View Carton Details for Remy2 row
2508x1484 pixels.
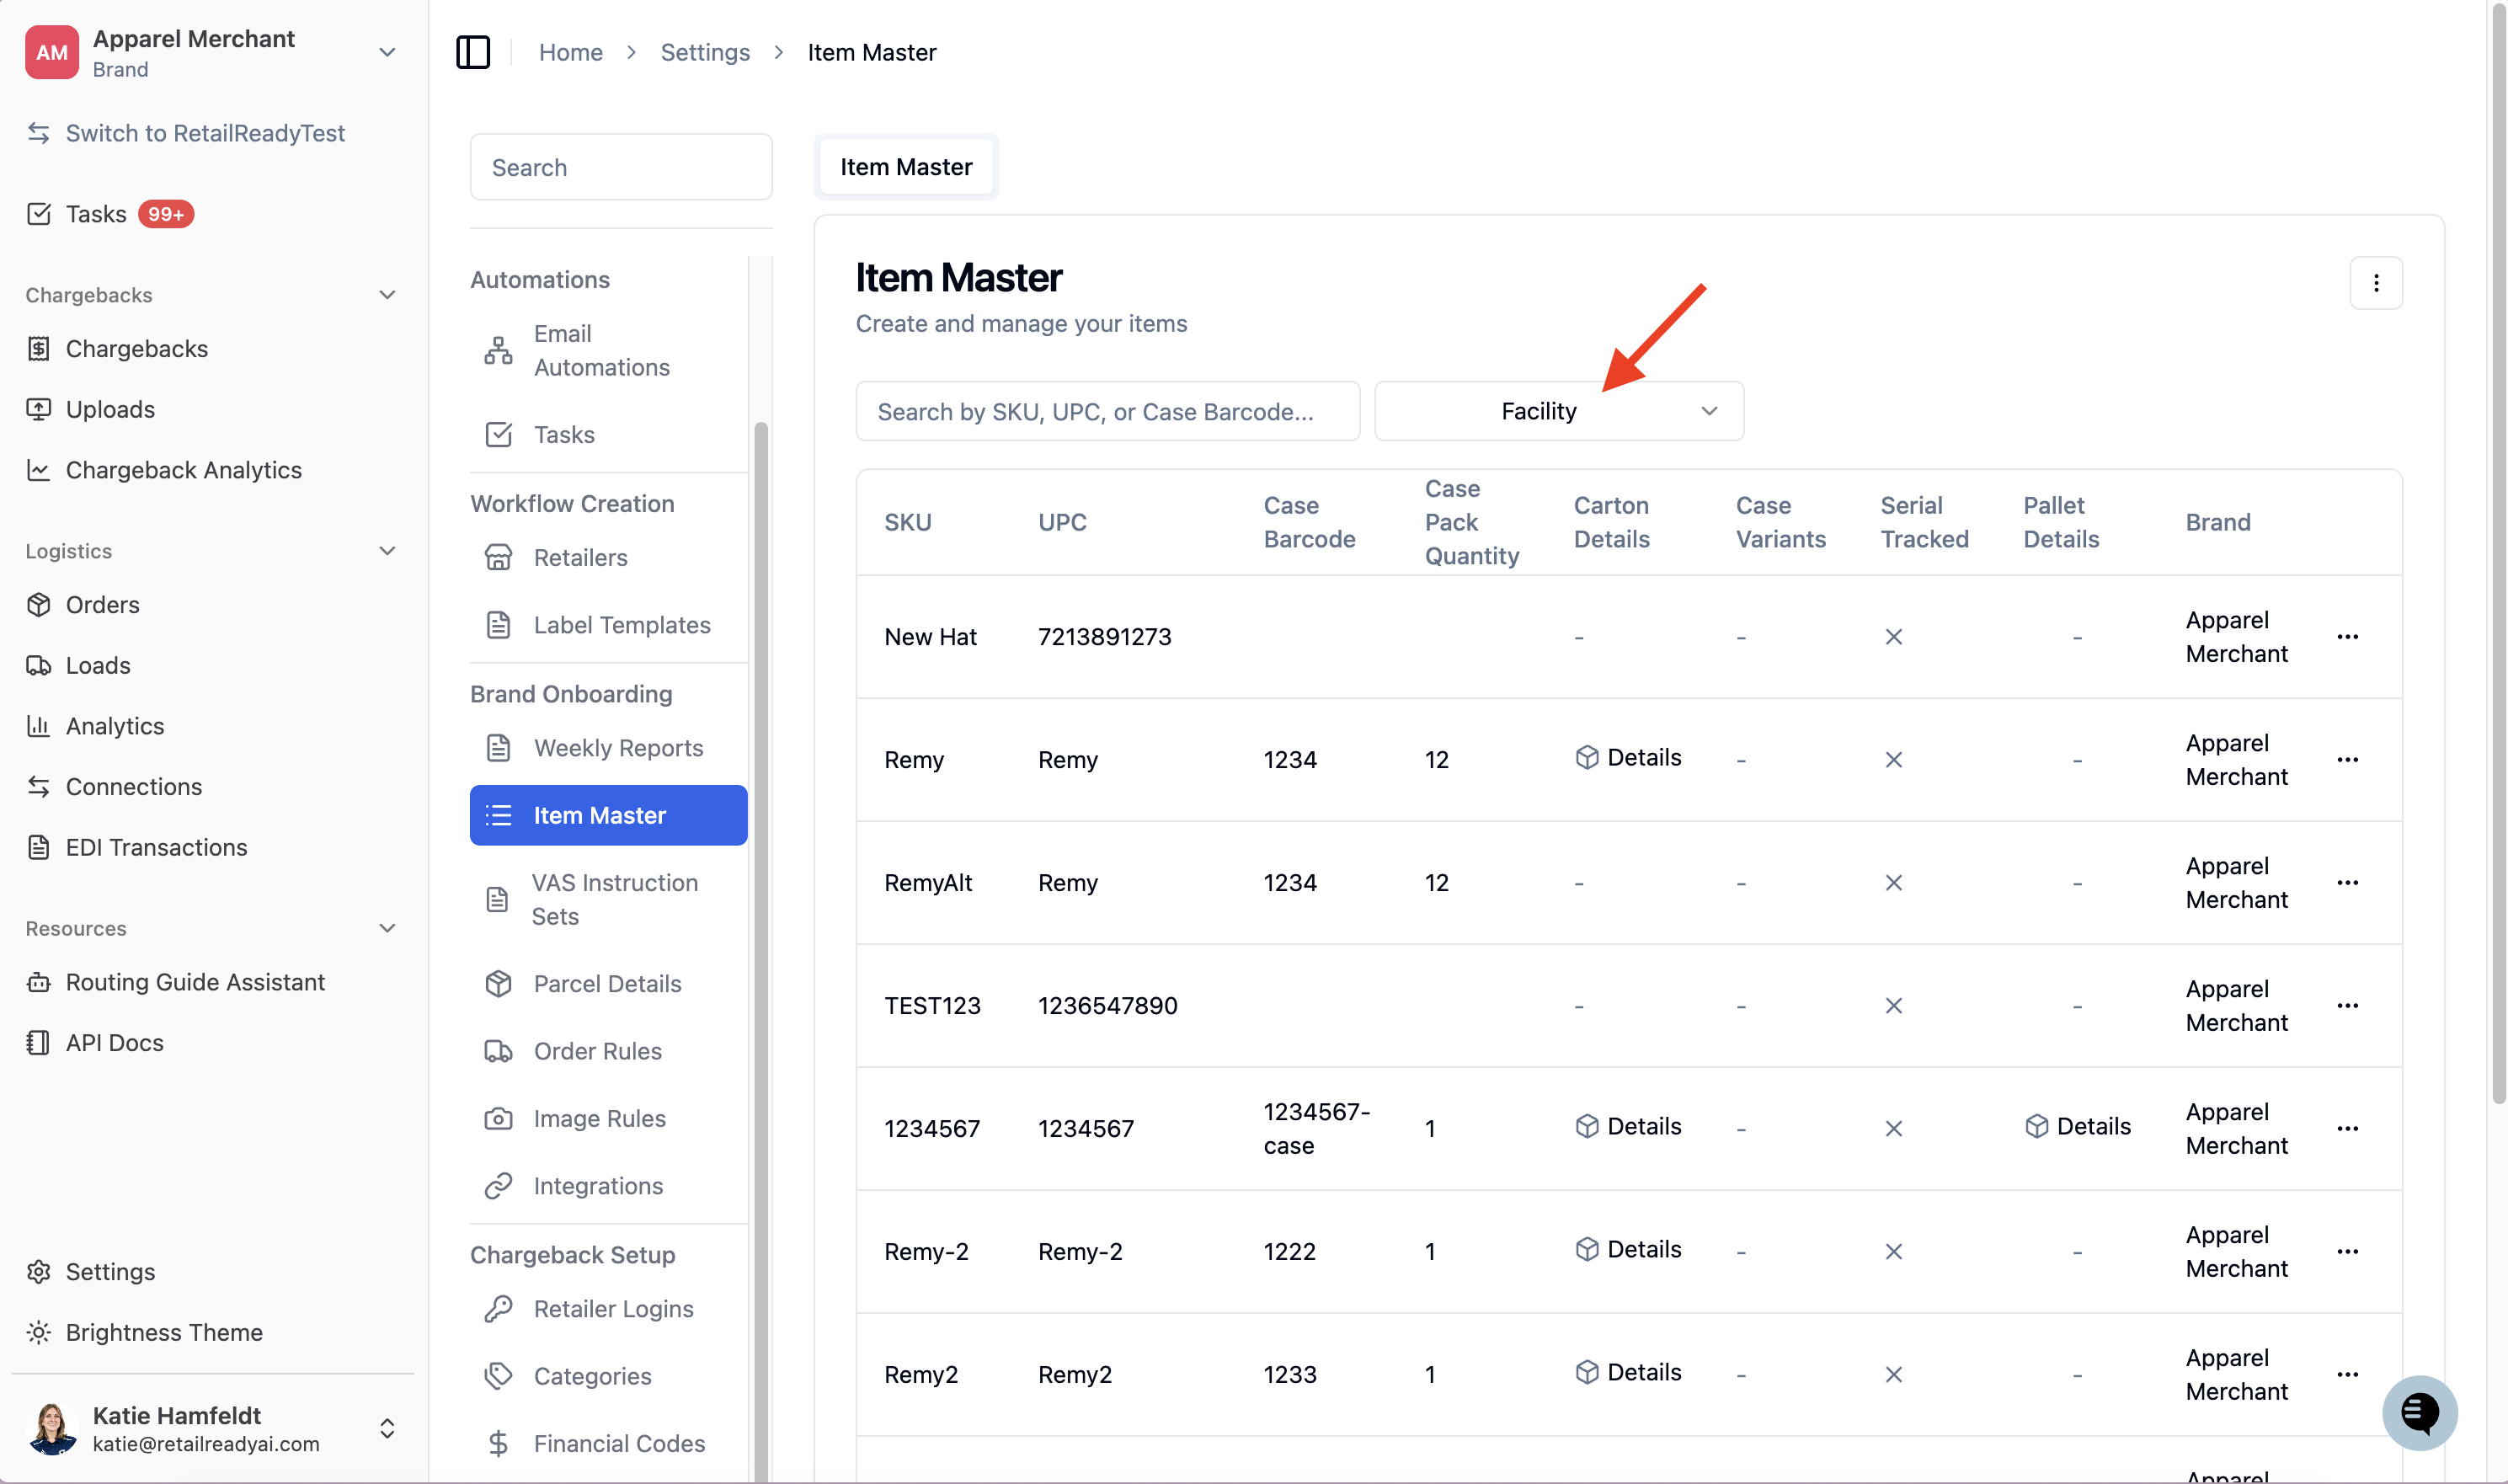(1627, 1373)
